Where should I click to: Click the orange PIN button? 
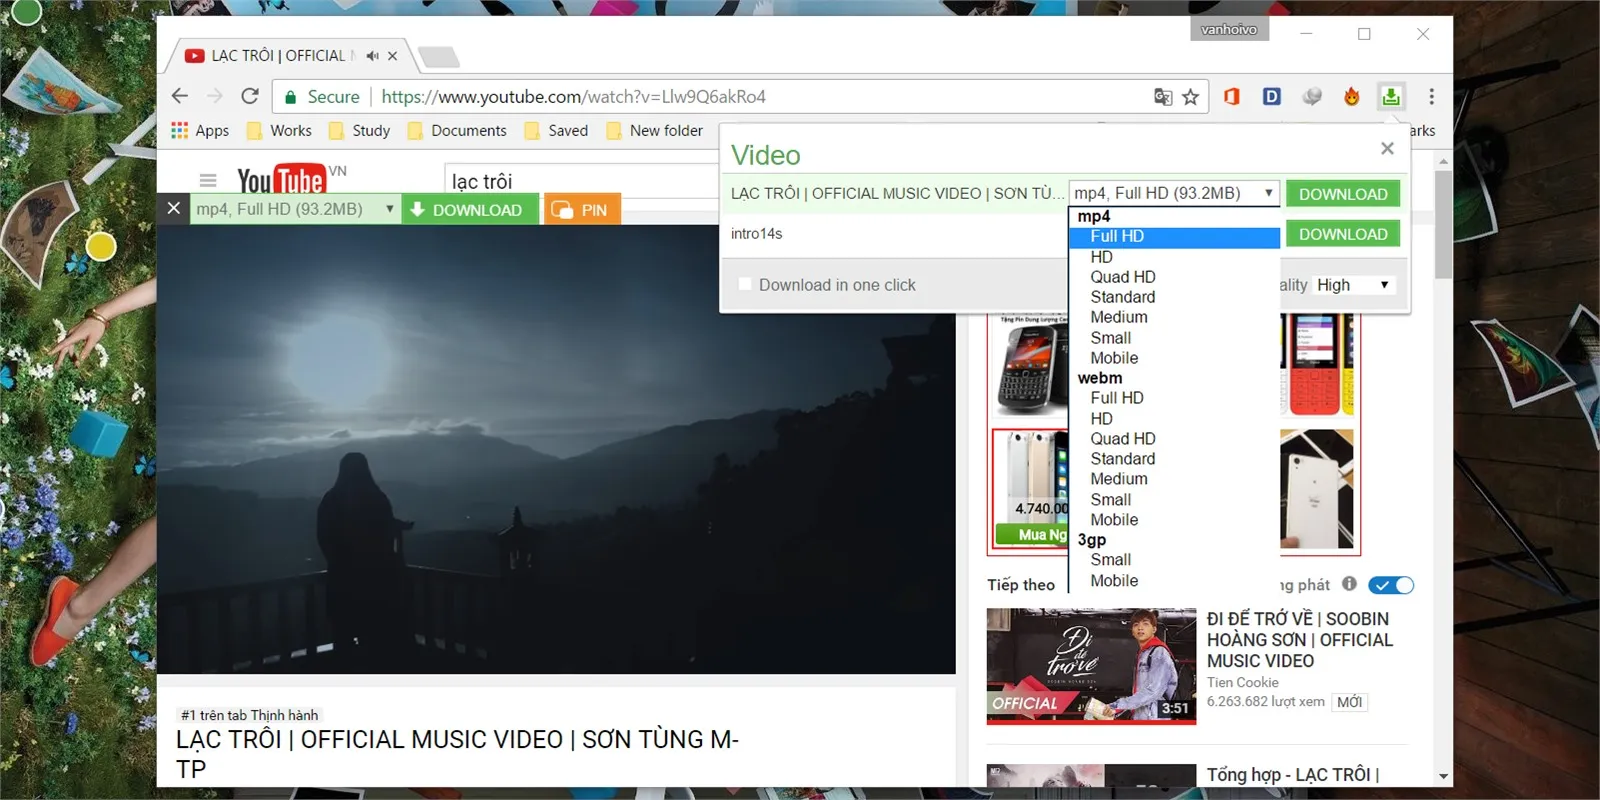tap(582, 209)
